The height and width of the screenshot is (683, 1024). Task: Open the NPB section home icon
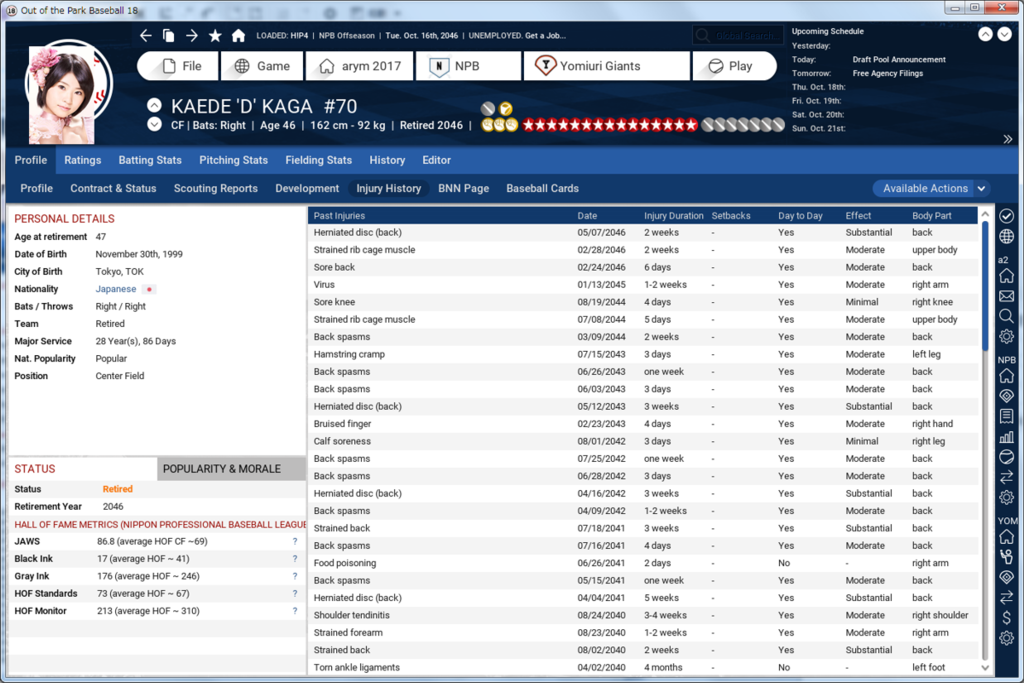[x=1006, y=376]
